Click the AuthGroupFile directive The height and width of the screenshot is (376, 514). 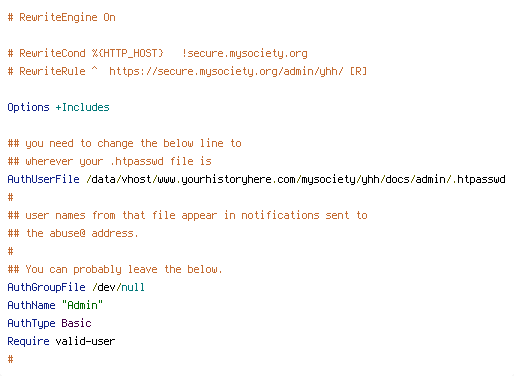pos(46,287)
